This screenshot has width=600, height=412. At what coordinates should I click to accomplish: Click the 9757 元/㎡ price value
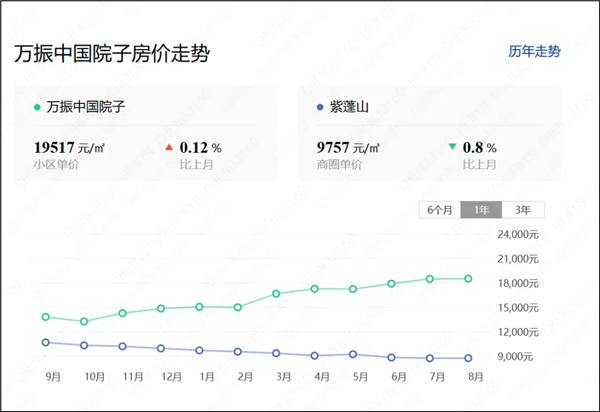pos(348,148)
